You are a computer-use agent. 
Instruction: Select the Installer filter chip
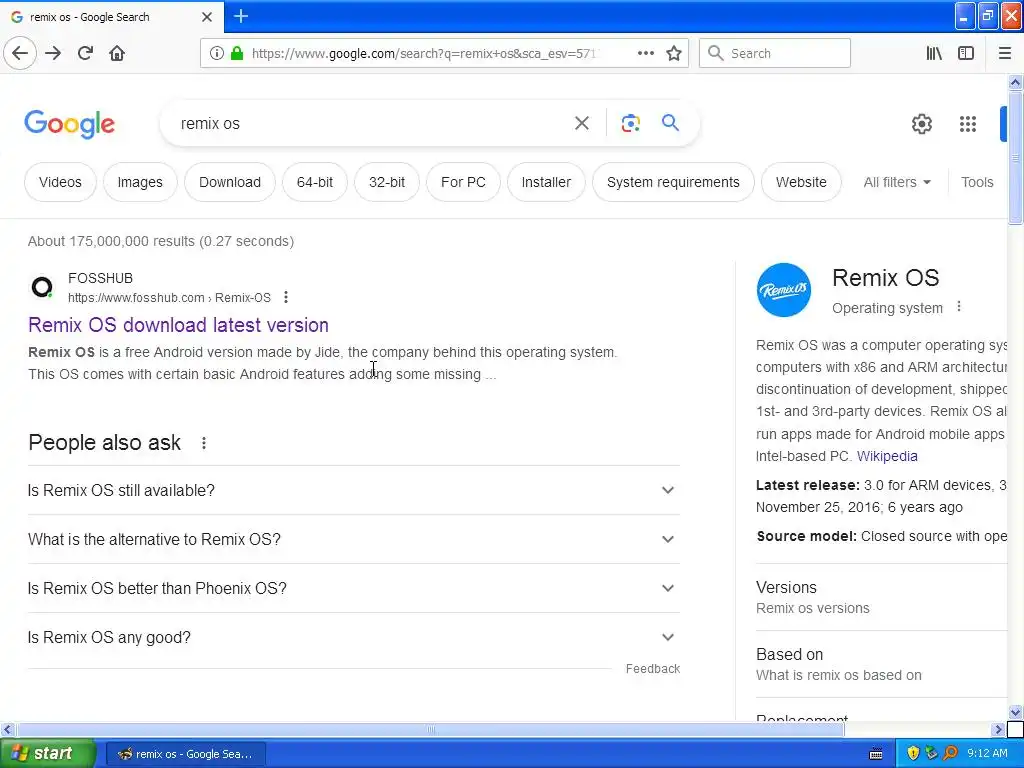[546, 182]
